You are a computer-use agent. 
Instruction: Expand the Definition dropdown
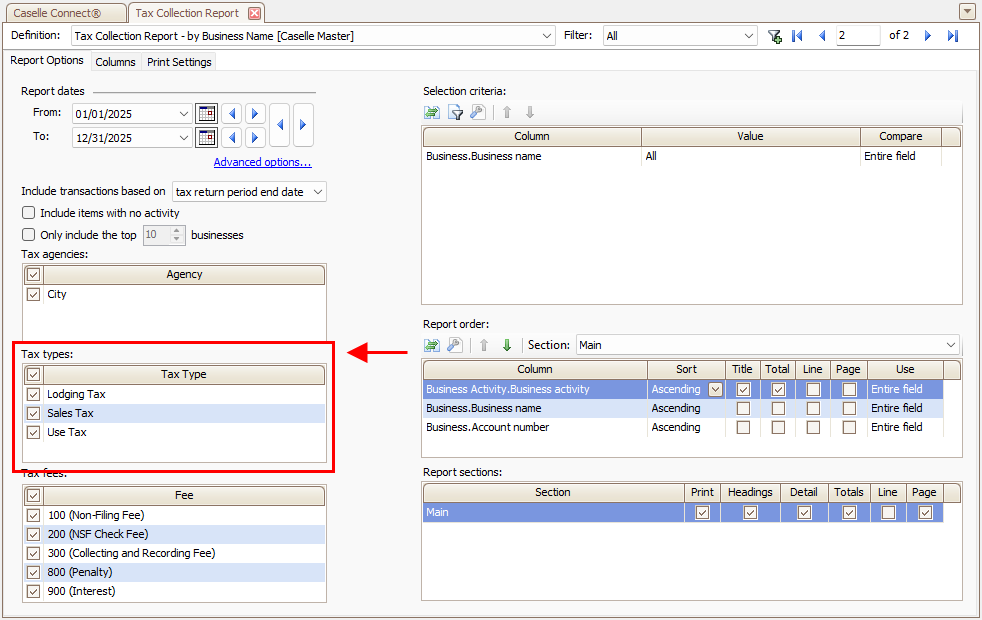pyautogui.click(x=547, y=36)
